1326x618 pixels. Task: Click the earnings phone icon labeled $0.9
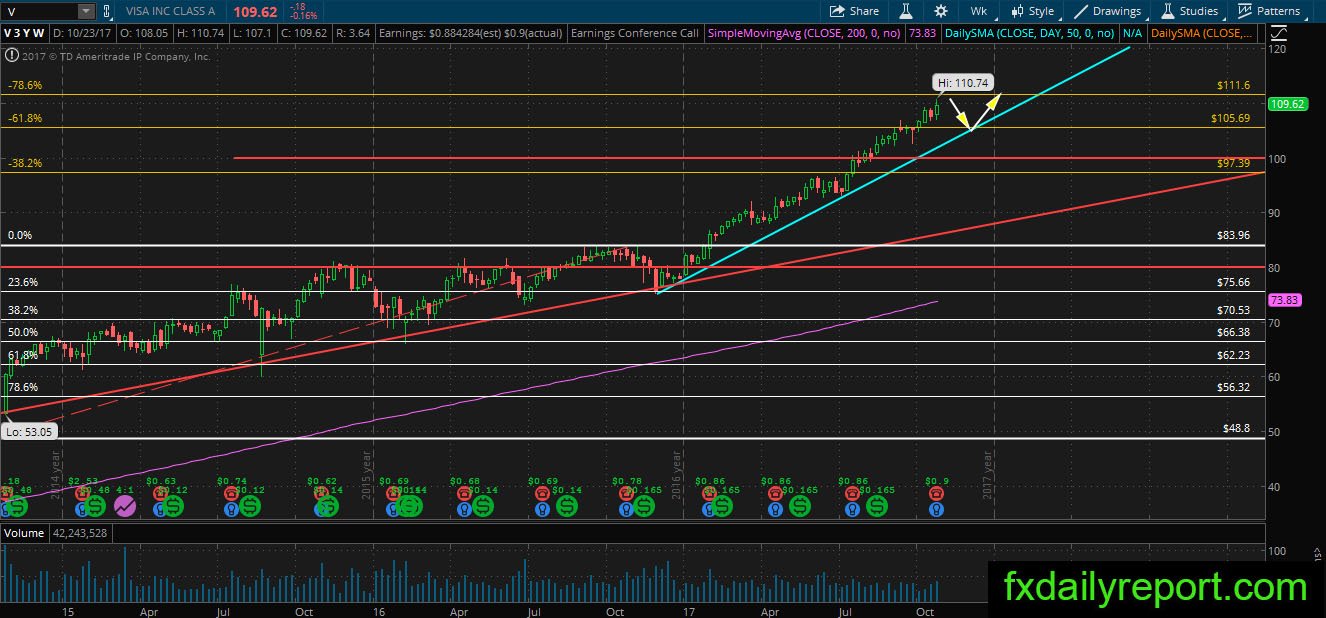(x=936, y=493)
